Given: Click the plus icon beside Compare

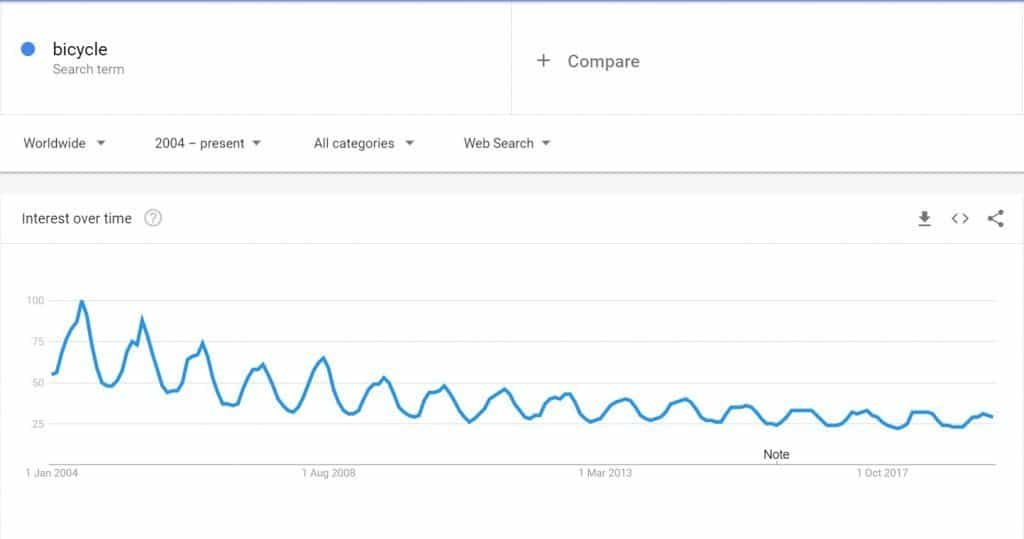Looking at the screenshot, I should (x=543, y=61).
